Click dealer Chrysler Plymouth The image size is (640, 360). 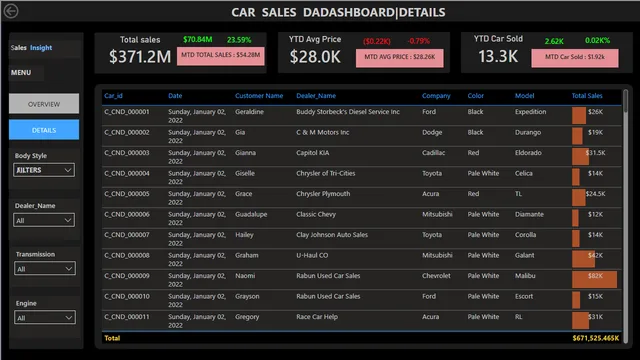point(323,194)
